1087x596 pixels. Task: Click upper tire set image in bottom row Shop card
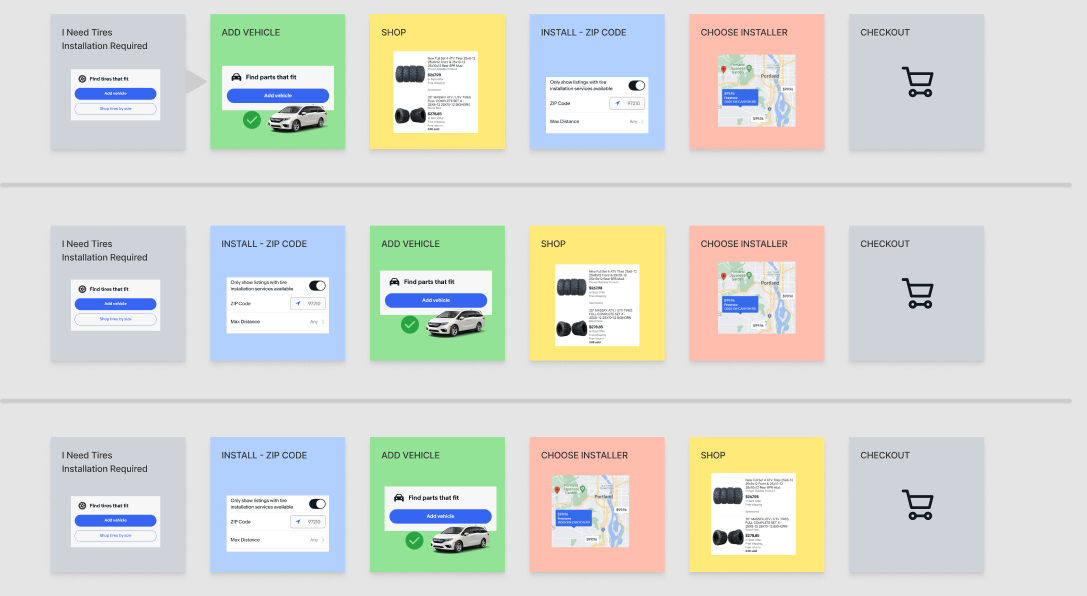click(728, 496)
